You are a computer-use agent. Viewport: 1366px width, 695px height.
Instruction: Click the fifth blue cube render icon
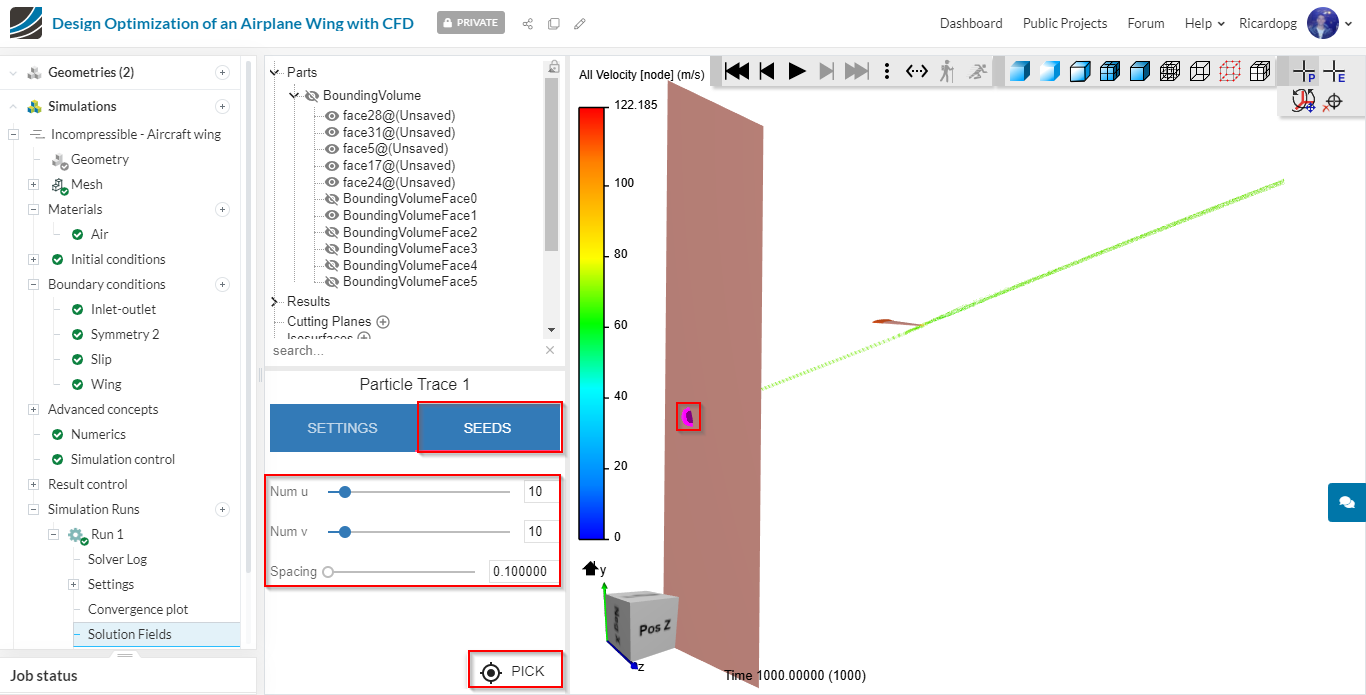(x=1139, y=71)
